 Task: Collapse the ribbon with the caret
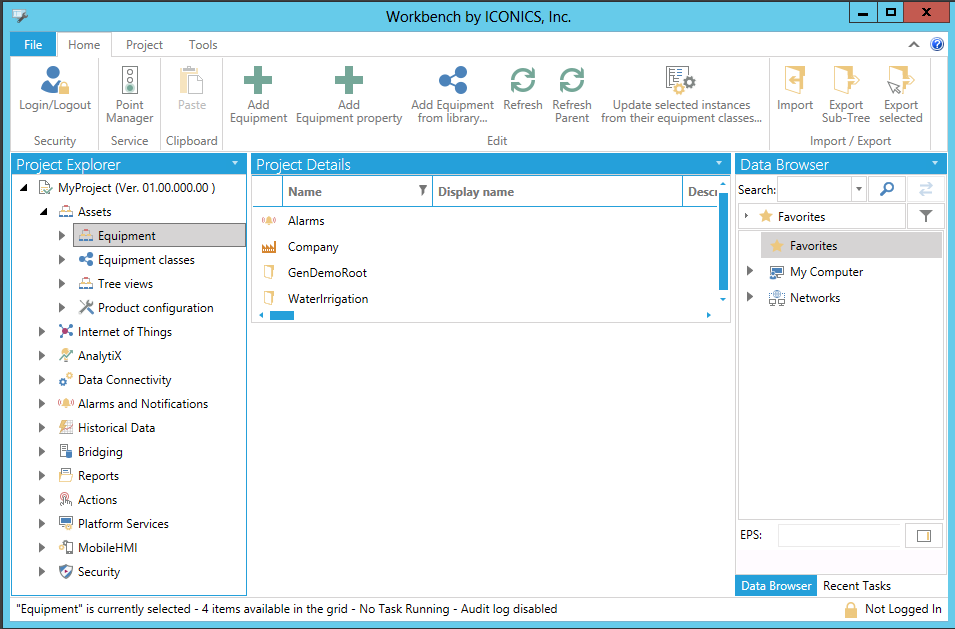coord(914,45)
